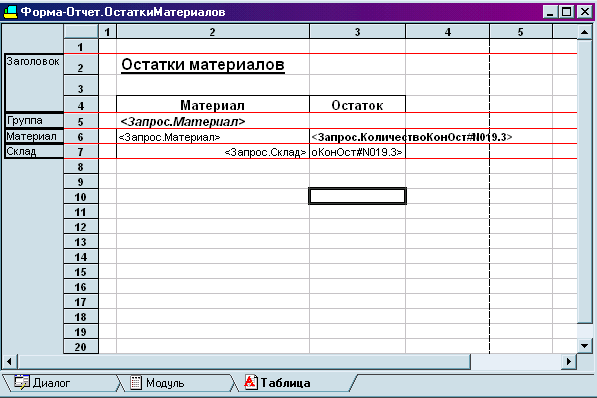Open the Модуль tab
Viewport: 597px width, 398px height.
pyautogui.click(x=175, y=383)
